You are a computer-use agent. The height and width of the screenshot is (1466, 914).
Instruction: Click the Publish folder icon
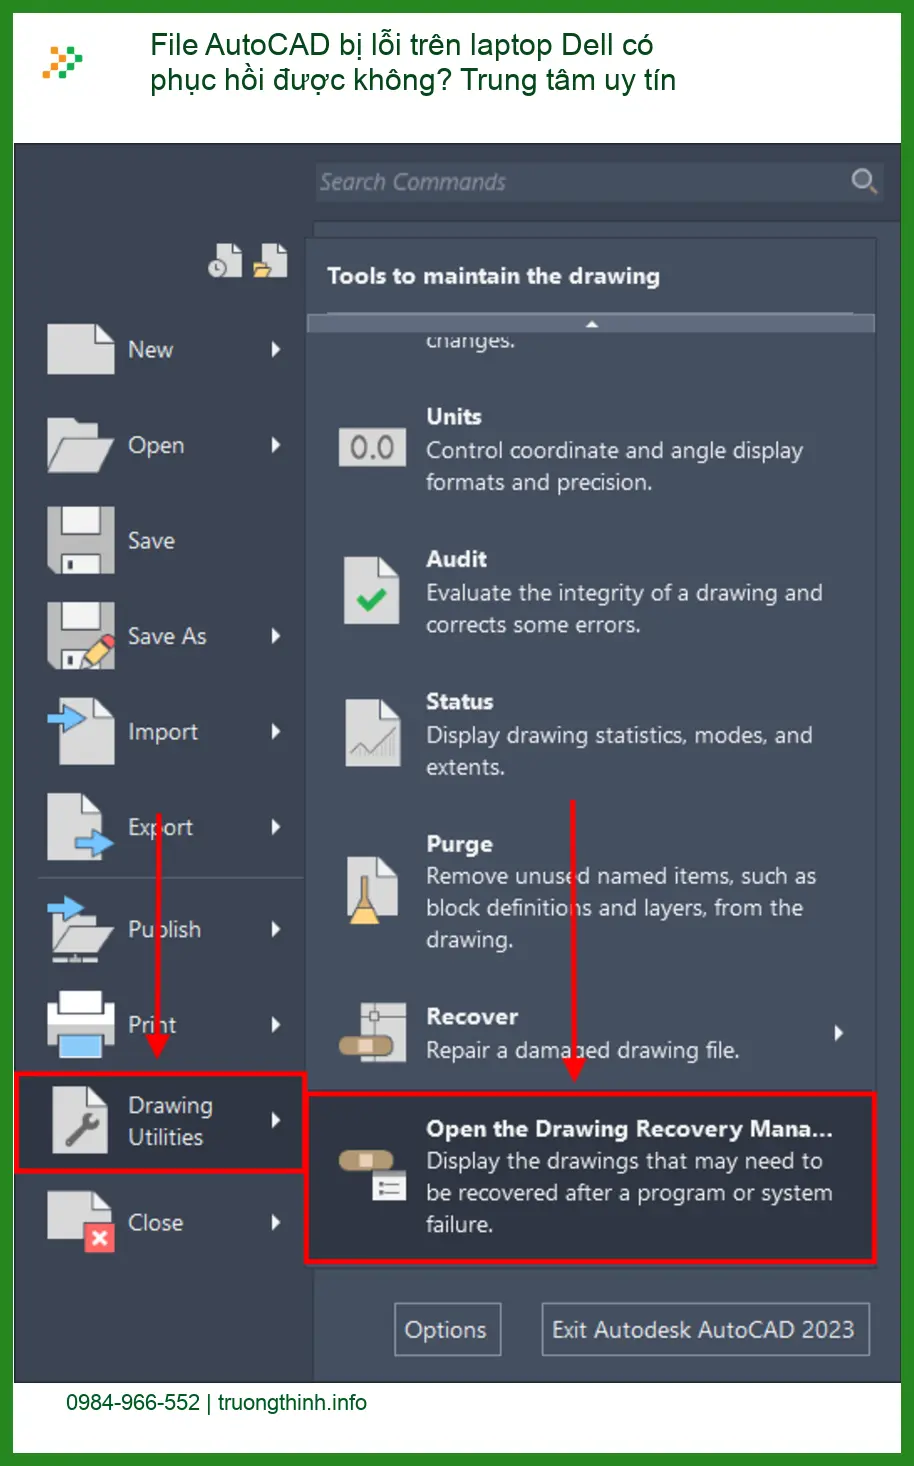(81, 929)
